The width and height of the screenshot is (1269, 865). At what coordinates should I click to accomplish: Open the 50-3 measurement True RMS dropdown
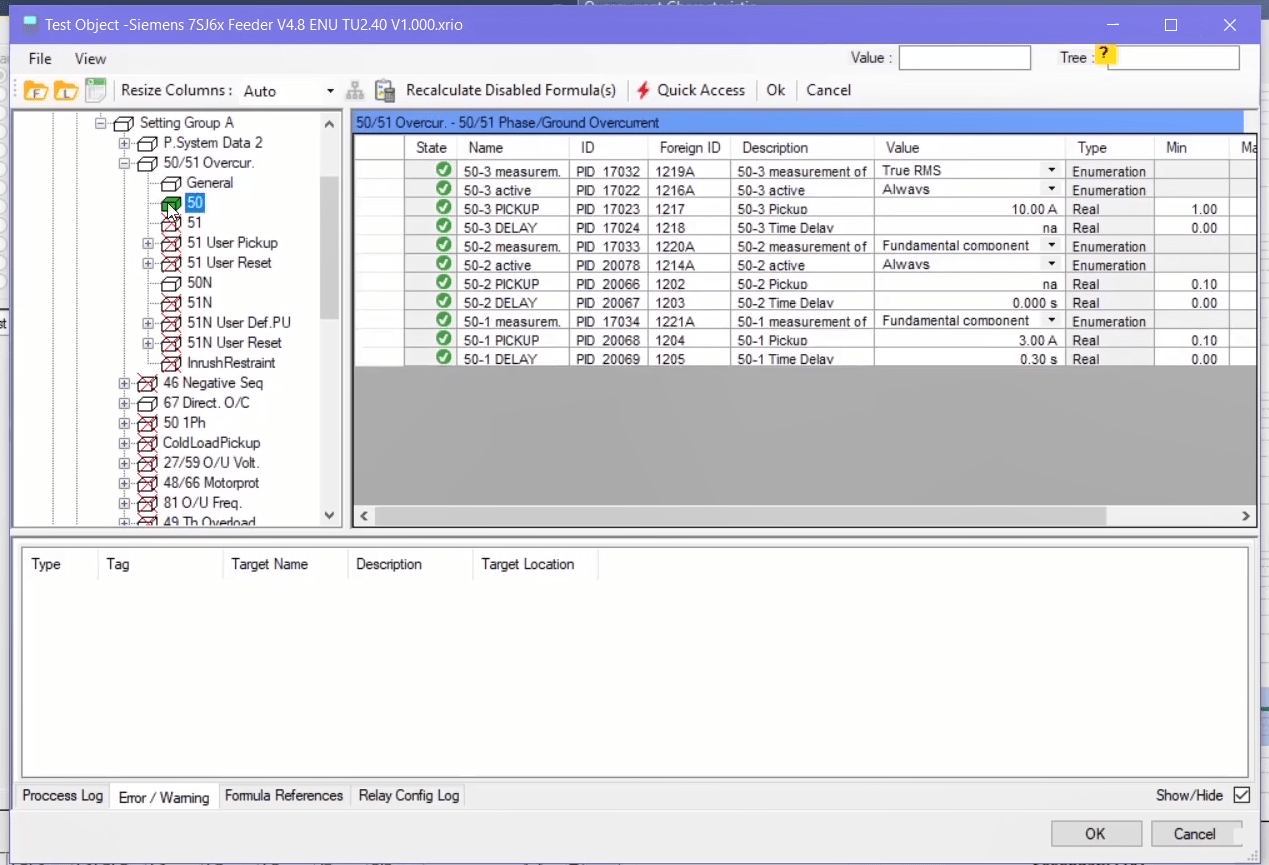coord(1051,171)
